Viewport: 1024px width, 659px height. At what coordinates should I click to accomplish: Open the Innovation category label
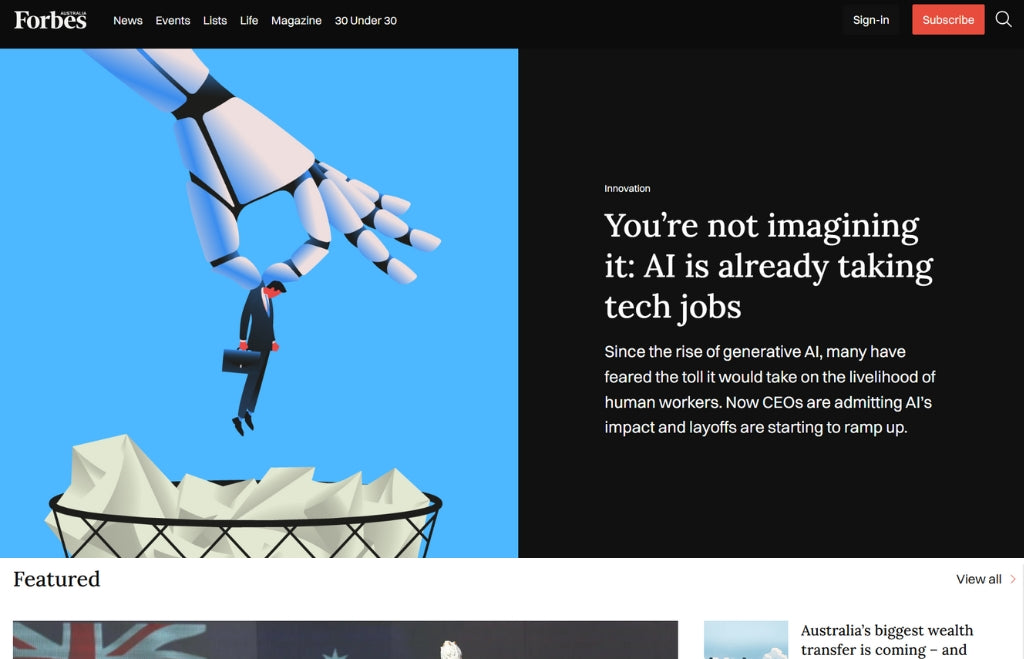[627, 188]
